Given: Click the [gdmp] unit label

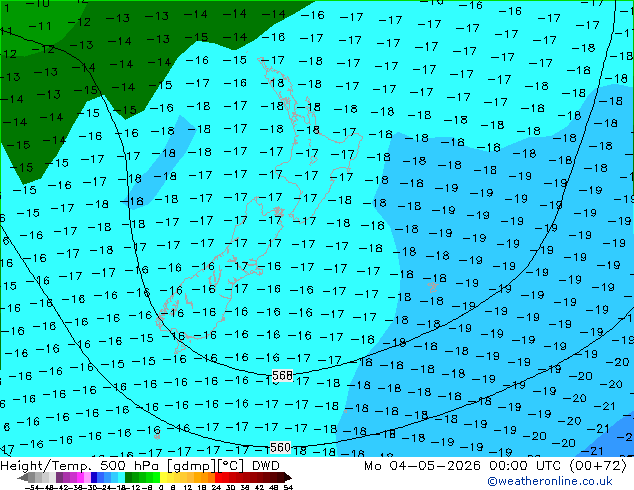Looking at the screenshot, I should [191, 466].
